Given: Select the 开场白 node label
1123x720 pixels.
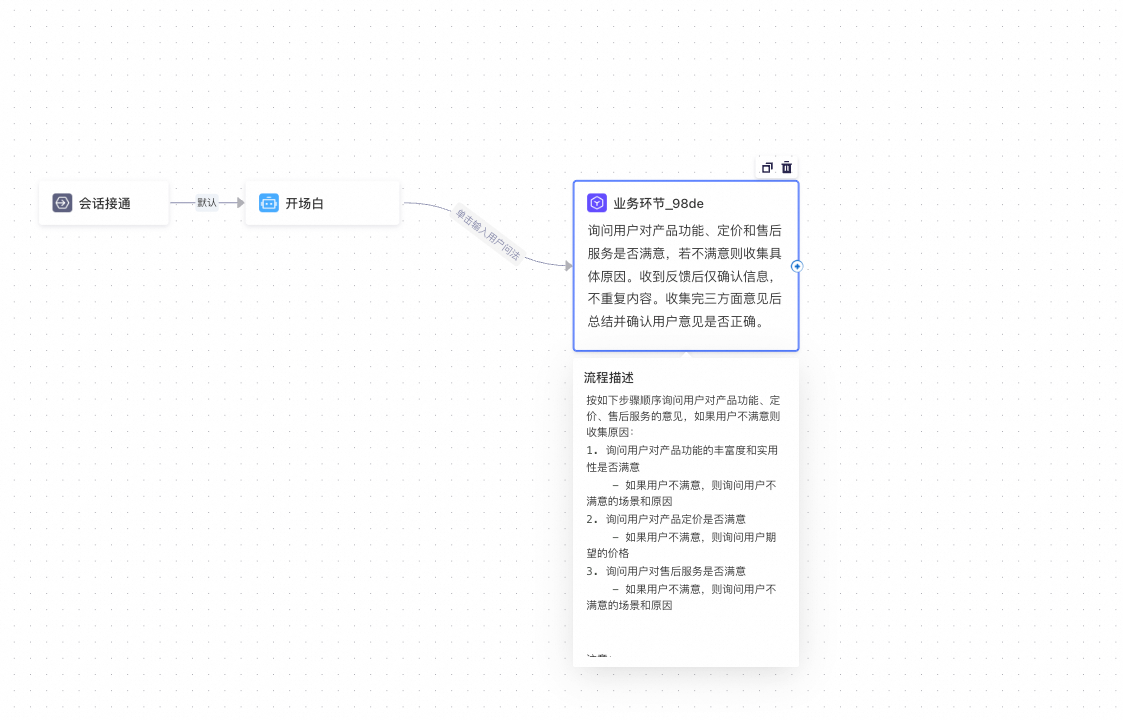Looking at the screenshot, I should coord(304,203).
